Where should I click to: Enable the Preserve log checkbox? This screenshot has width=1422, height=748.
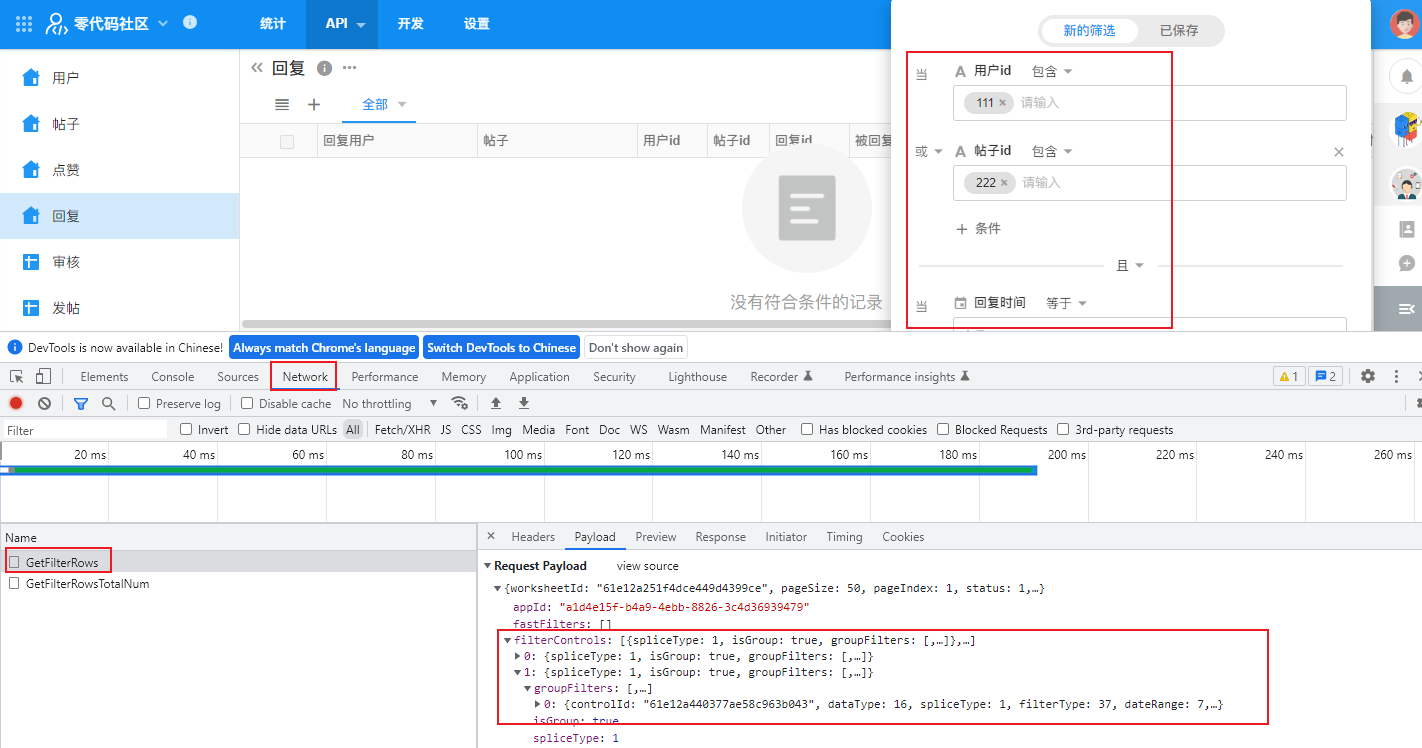click(145, 403)
